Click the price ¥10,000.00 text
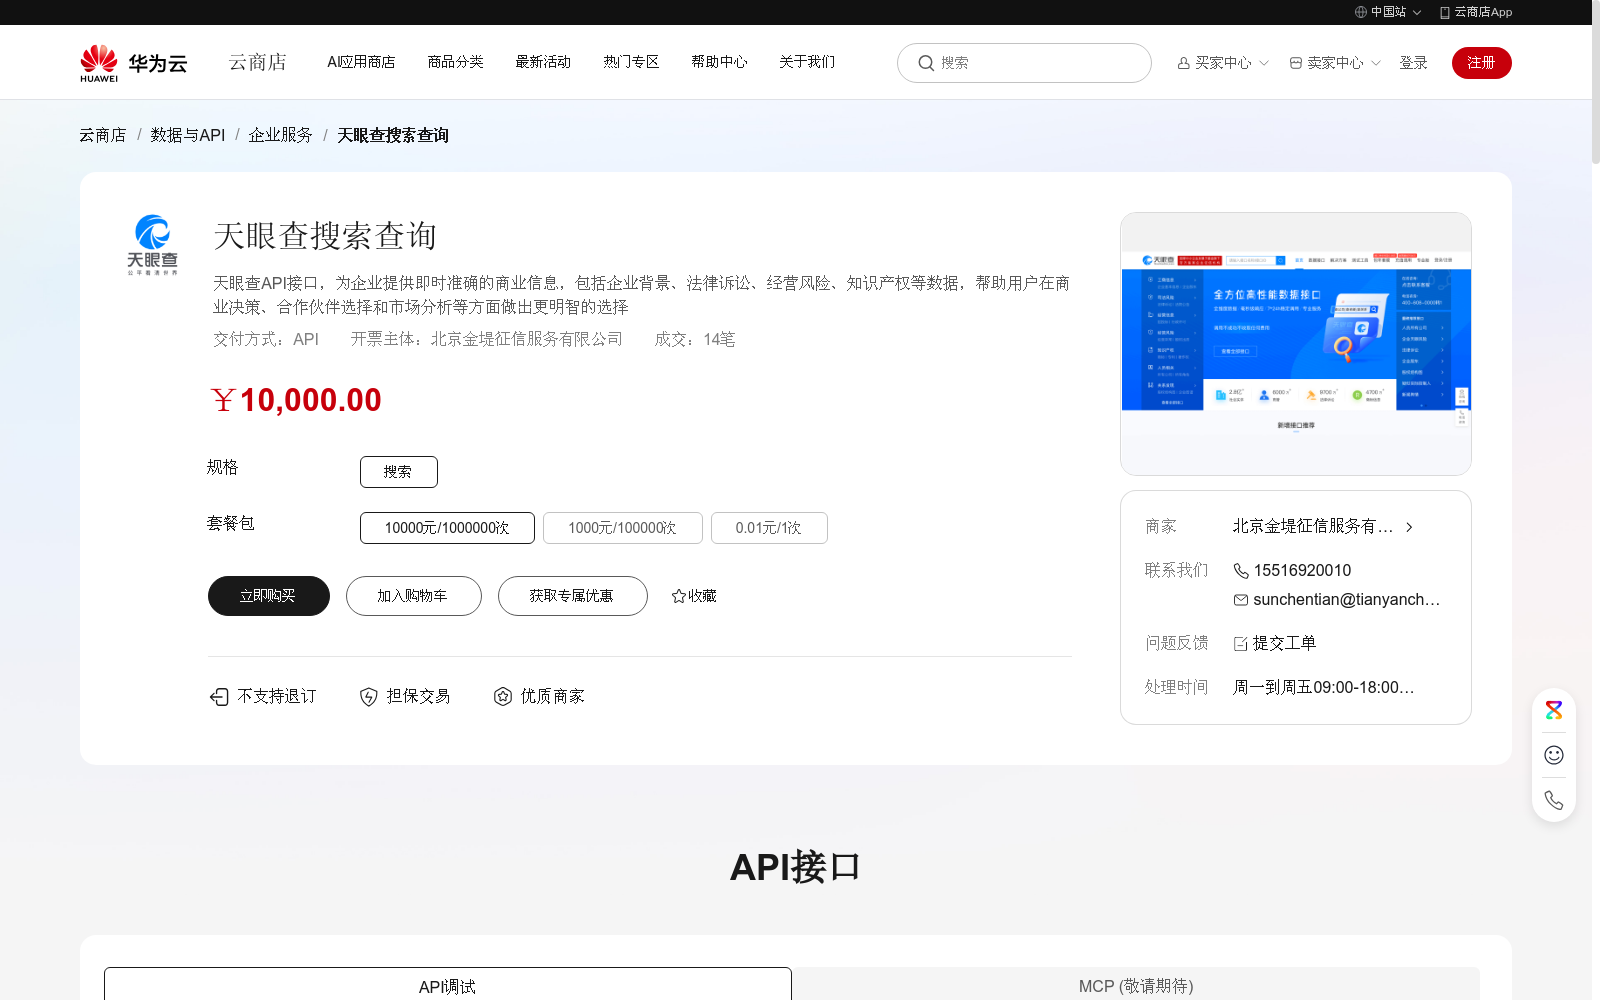The width and height of the screenshot is (1600, 1000). [x=296, y=400]
